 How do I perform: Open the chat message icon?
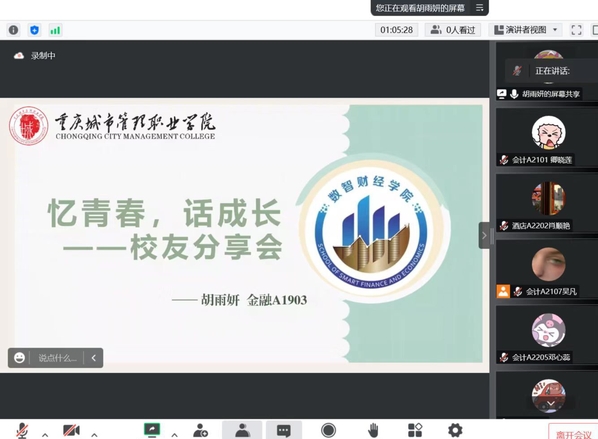pos(283,430)
